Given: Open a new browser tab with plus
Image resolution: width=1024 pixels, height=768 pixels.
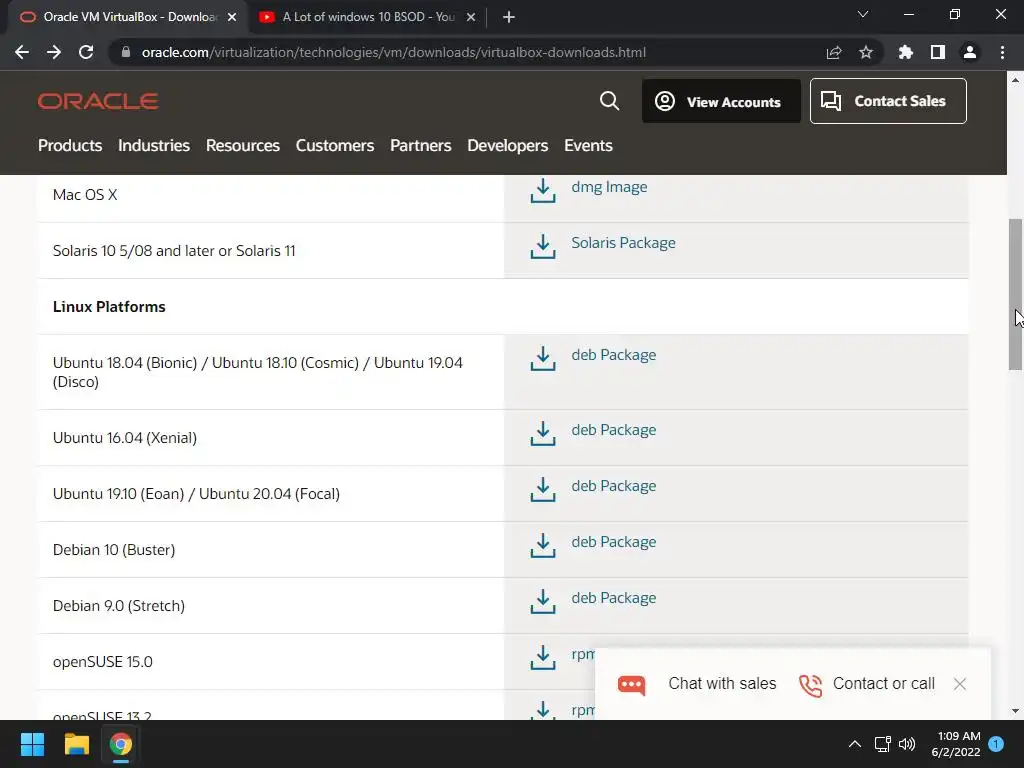Looking at the screenshot, I should [509, 17].
